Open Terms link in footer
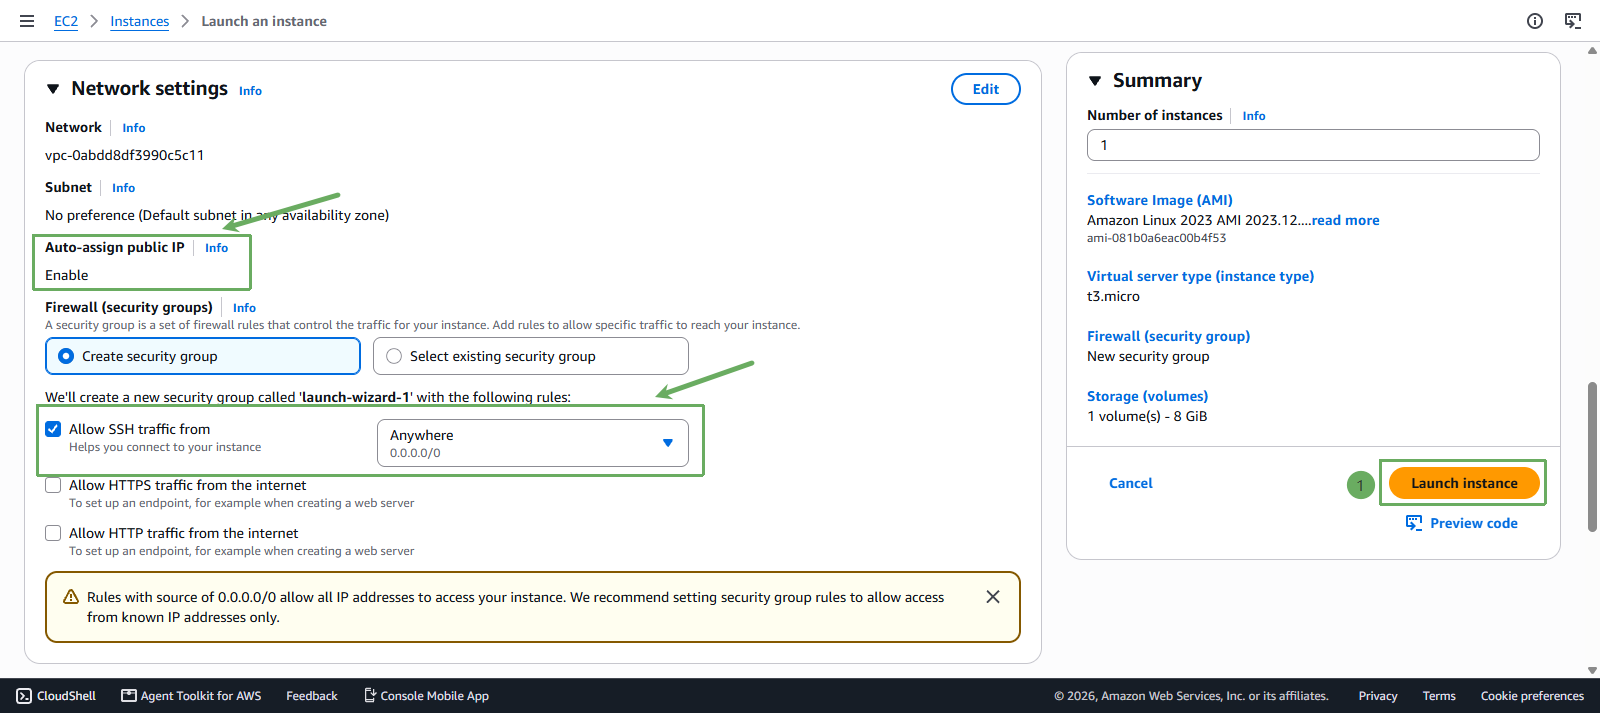This screenshot has height=713, width=1600. click(x=1439, y=696)
